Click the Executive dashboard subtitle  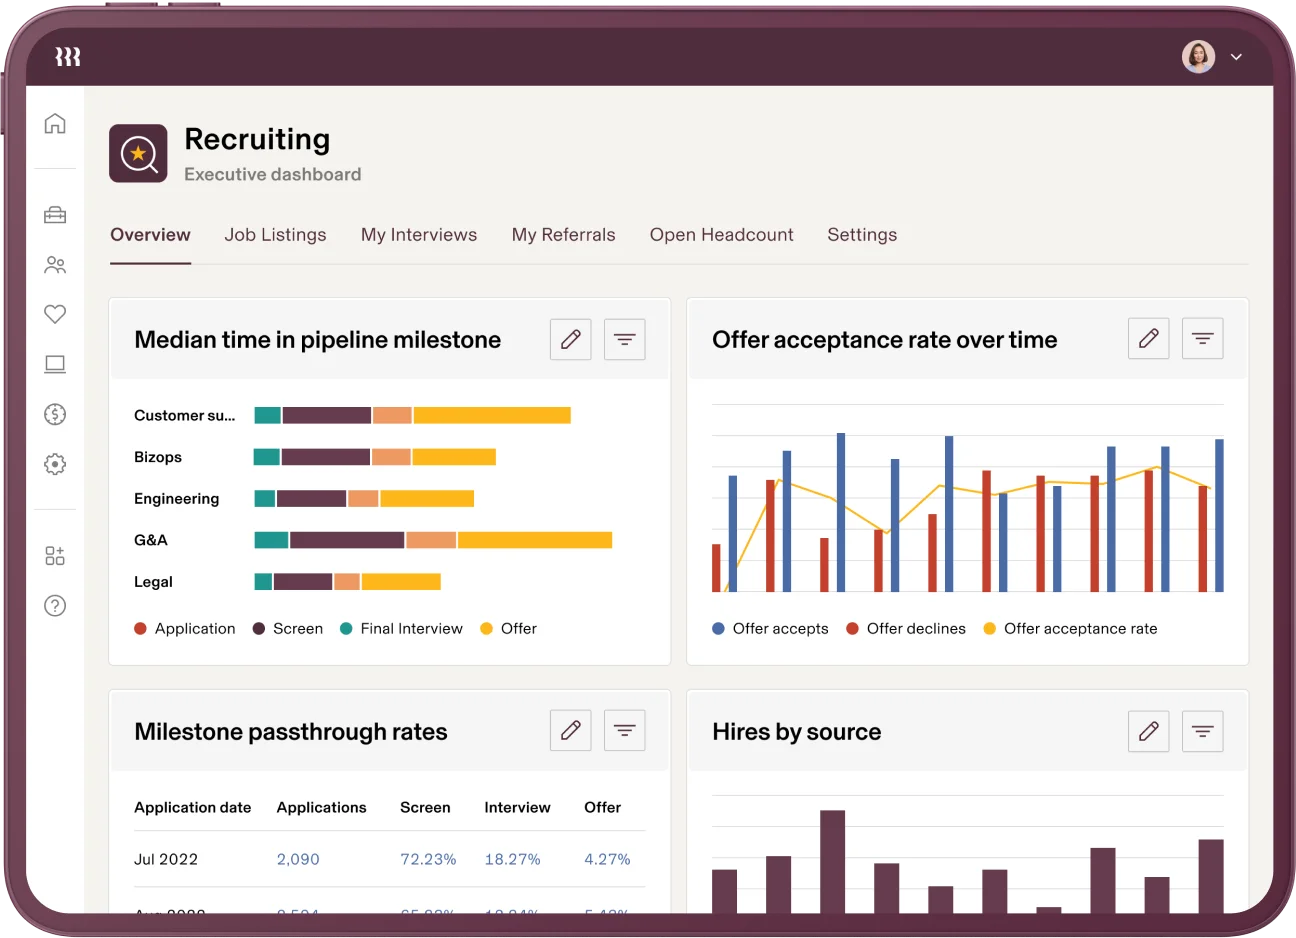point(273,175)
